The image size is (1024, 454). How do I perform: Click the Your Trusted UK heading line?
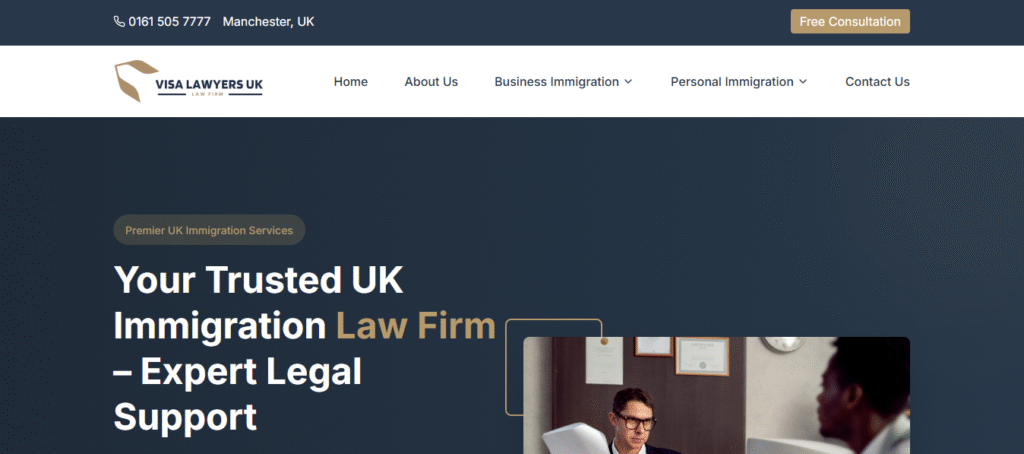tap(259, 279)
